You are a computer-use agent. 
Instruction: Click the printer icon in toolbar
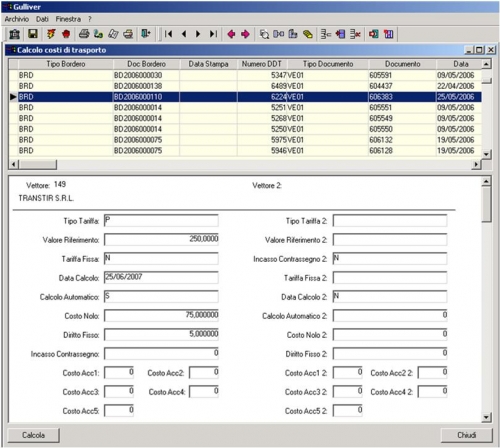(84, 34)
